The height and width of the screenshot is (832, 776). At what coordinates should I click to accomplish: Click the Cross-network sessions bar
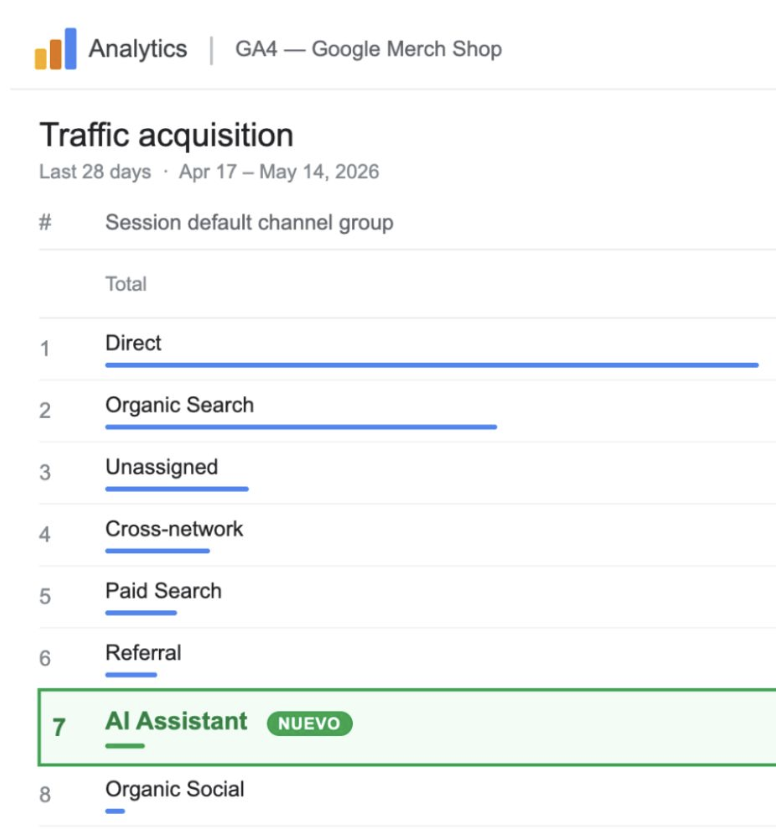157,551
